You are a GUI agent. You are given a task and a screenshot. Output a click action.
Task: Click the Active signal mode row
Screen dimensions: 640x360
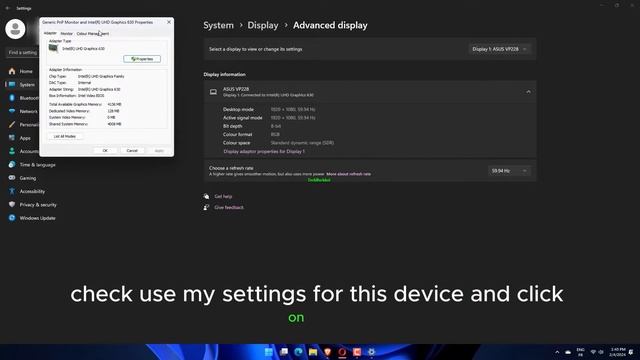tap(269, 118)
